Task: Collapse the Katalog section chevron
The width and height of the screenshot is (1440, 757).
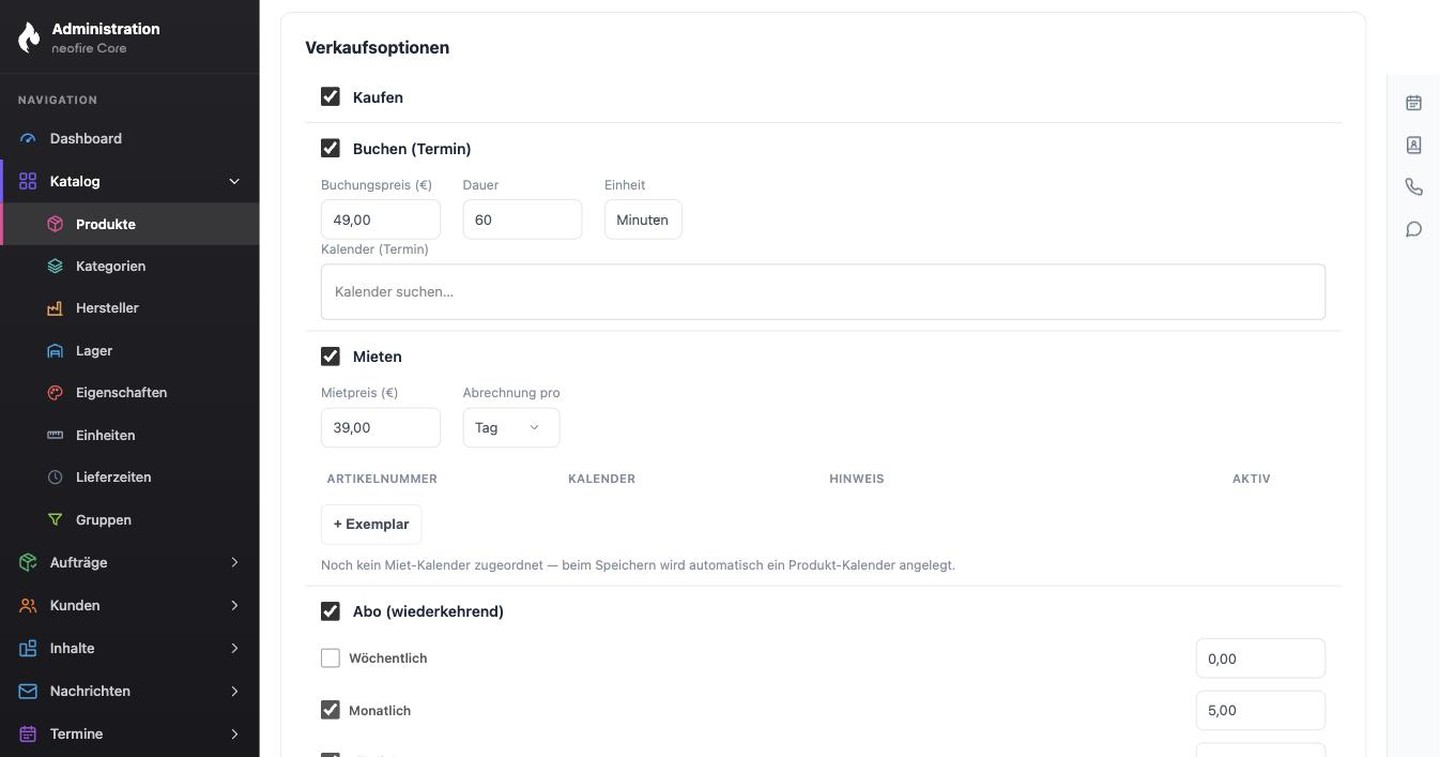Action: pos(234,181)
